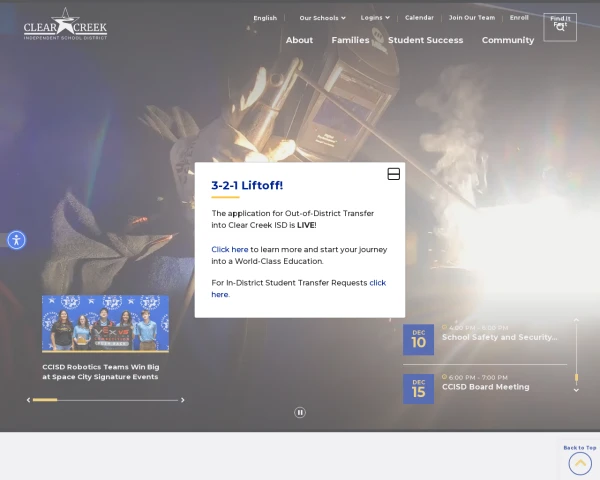
Task: Expand the Our Schools dropdown
Action: 322,18
